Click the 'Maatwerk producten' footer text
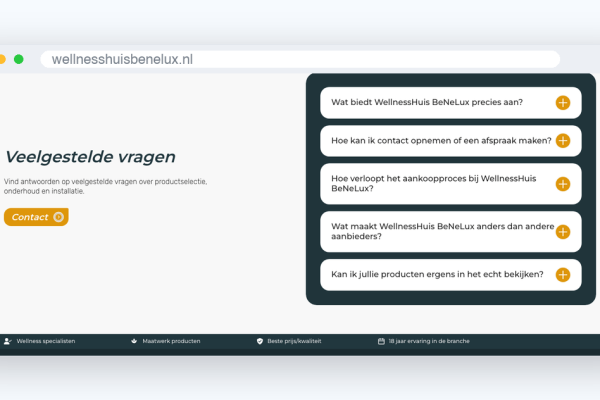Image resolution: width=600 pixels, height=400 pixels. pyautogui.click(x=171, y=341)
